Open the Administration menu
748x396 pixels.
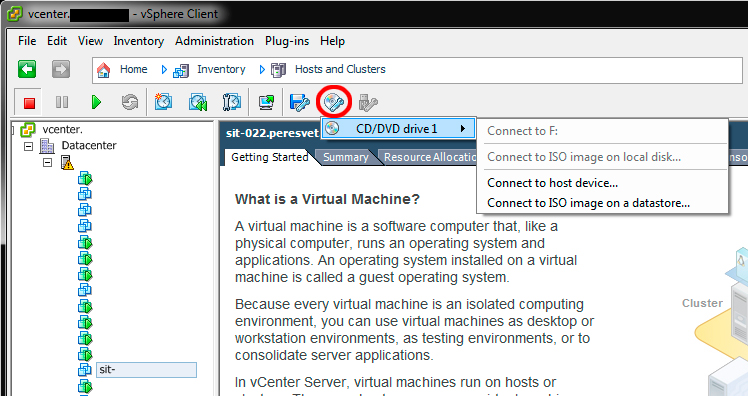(214, 41)
